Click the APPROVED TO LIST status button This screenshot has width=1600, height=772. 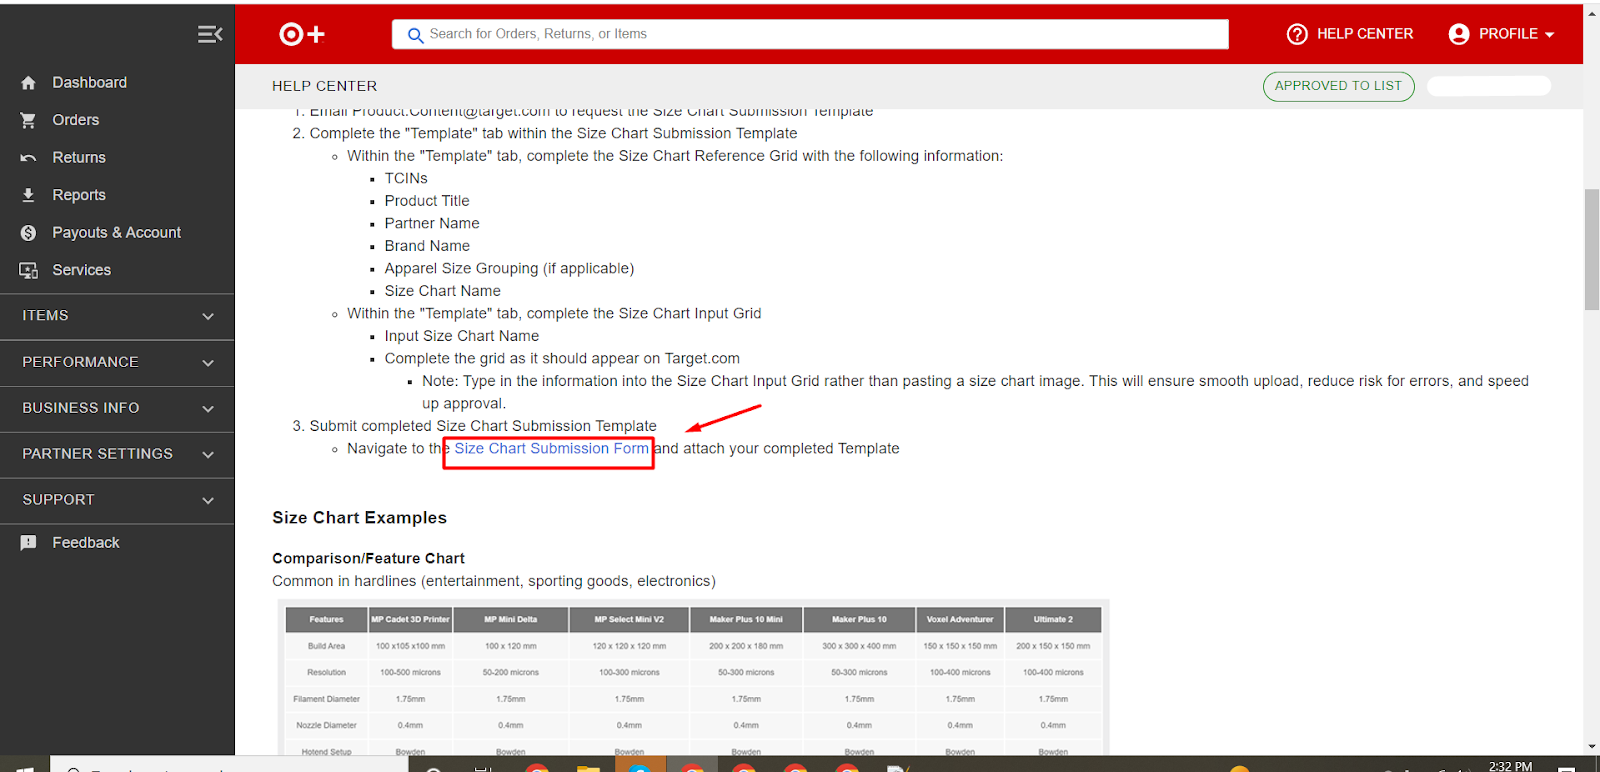(1338, 86)
